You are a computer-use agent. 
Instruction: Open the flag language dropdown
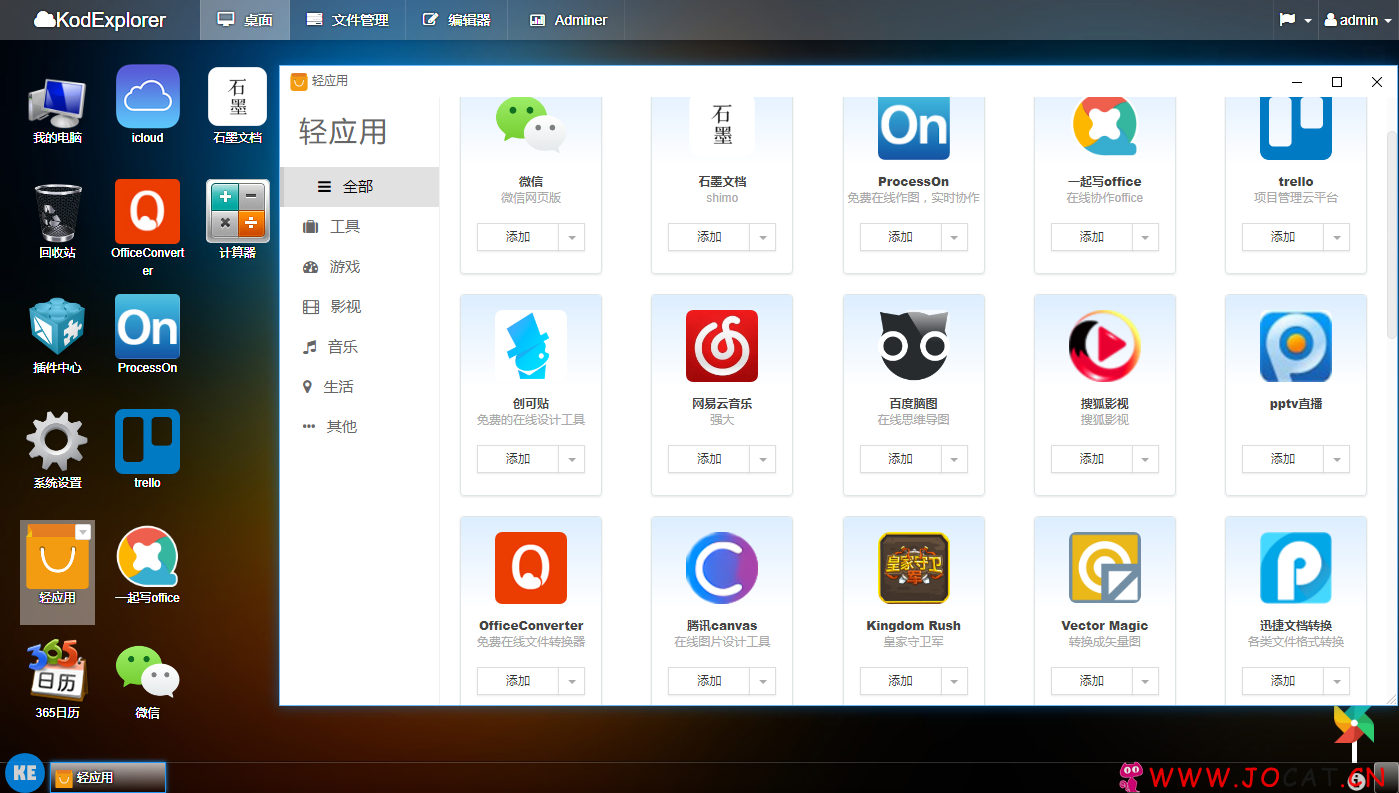pos(1295,20)
